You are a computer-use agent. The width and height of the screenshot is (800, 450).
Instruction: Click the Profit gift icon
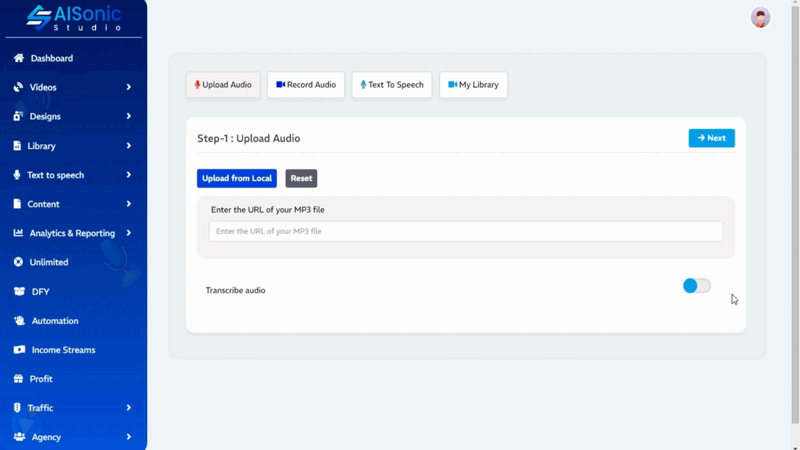pyautogui.click(x=18, y=379)
